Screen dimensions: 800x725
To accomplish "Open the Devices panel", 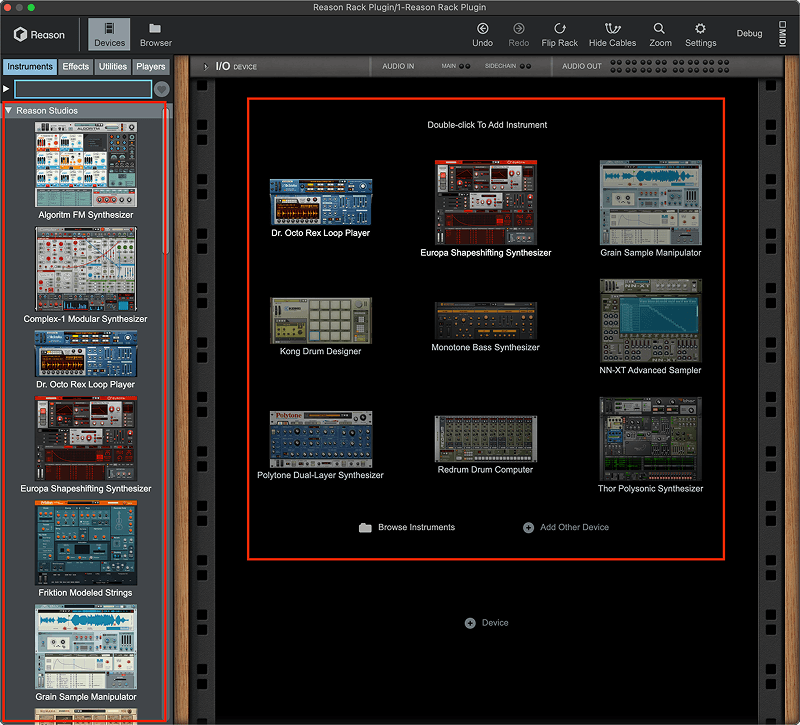I will click(109, 35).
